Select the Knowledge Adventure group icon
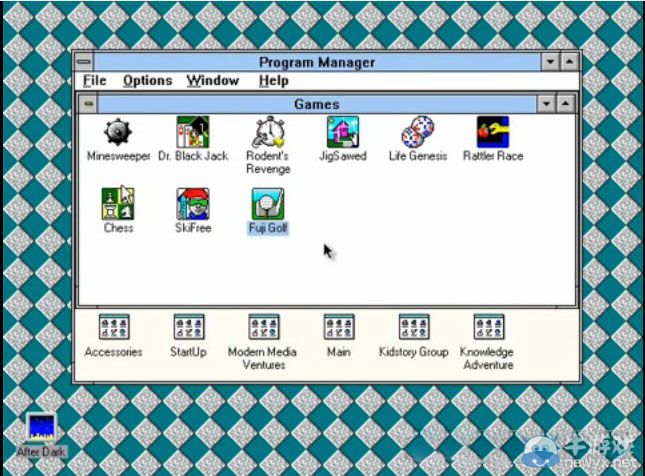 [x=489, y=327]
